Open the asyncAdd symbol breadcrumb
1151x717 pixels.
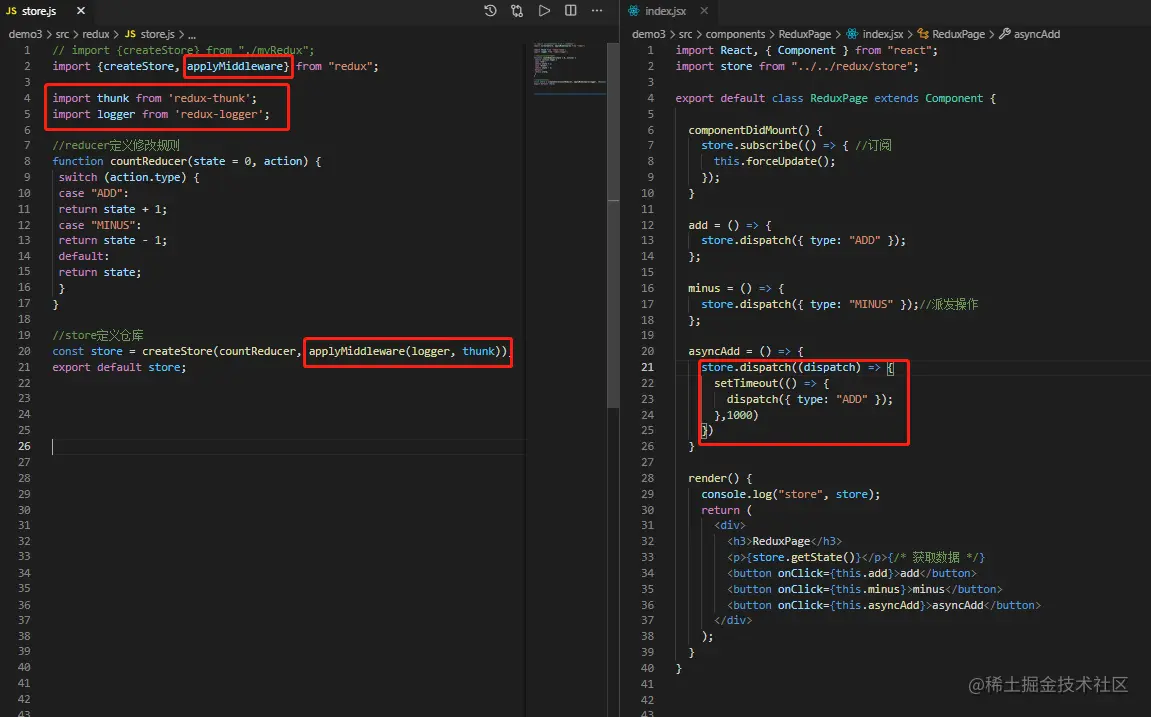[1036, 34]
